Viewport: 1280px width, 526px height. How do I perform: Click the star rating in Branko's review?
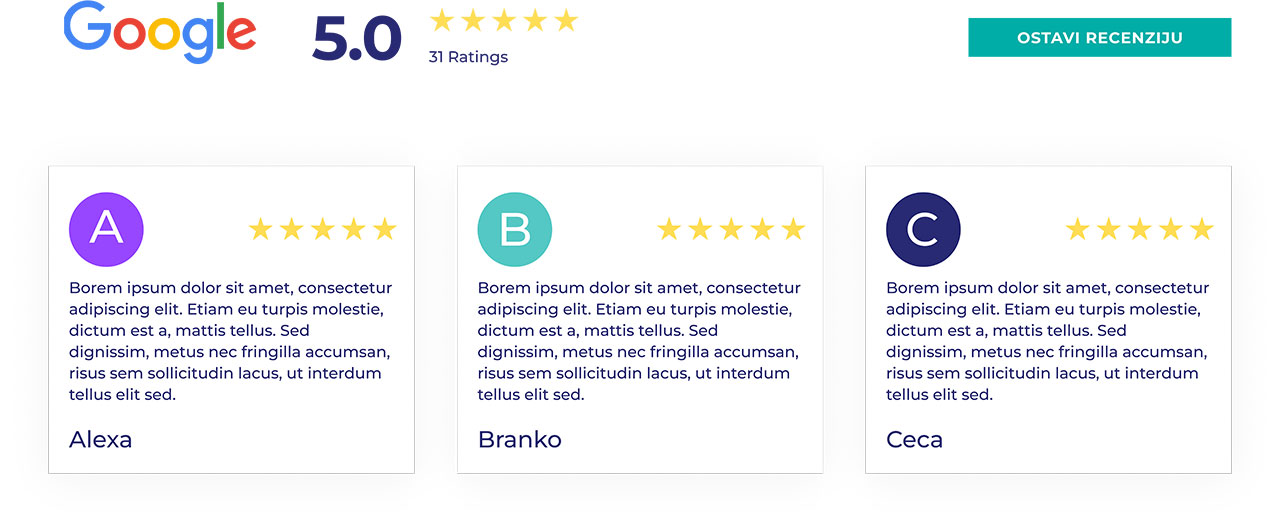731,230
